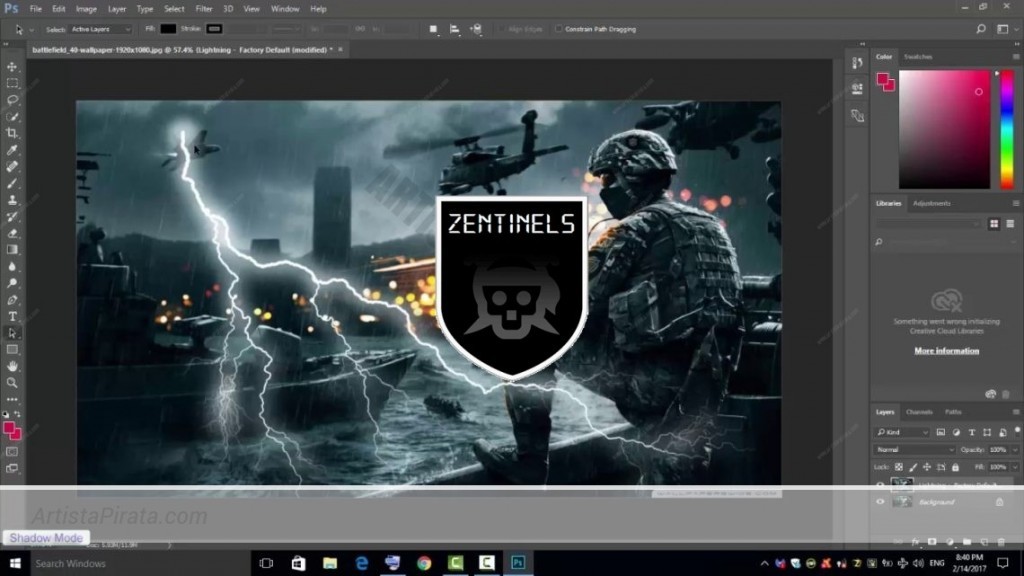Select the Zoom tool

coord(12,383)
